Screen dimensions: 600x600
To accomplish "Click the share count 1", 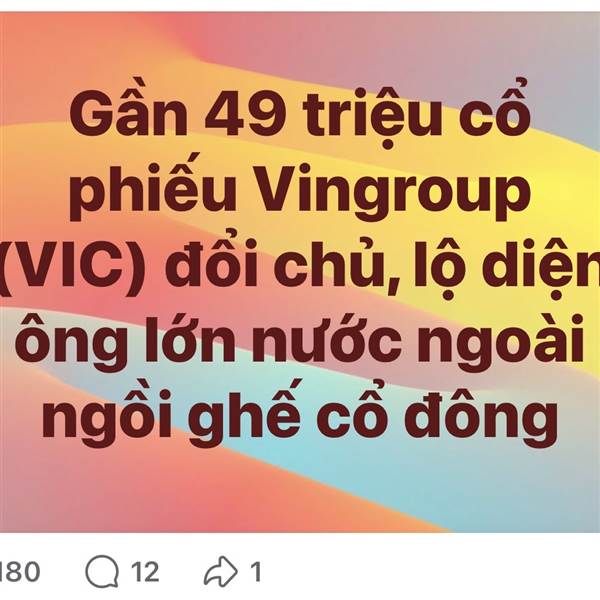I will (x=256, y=572).
